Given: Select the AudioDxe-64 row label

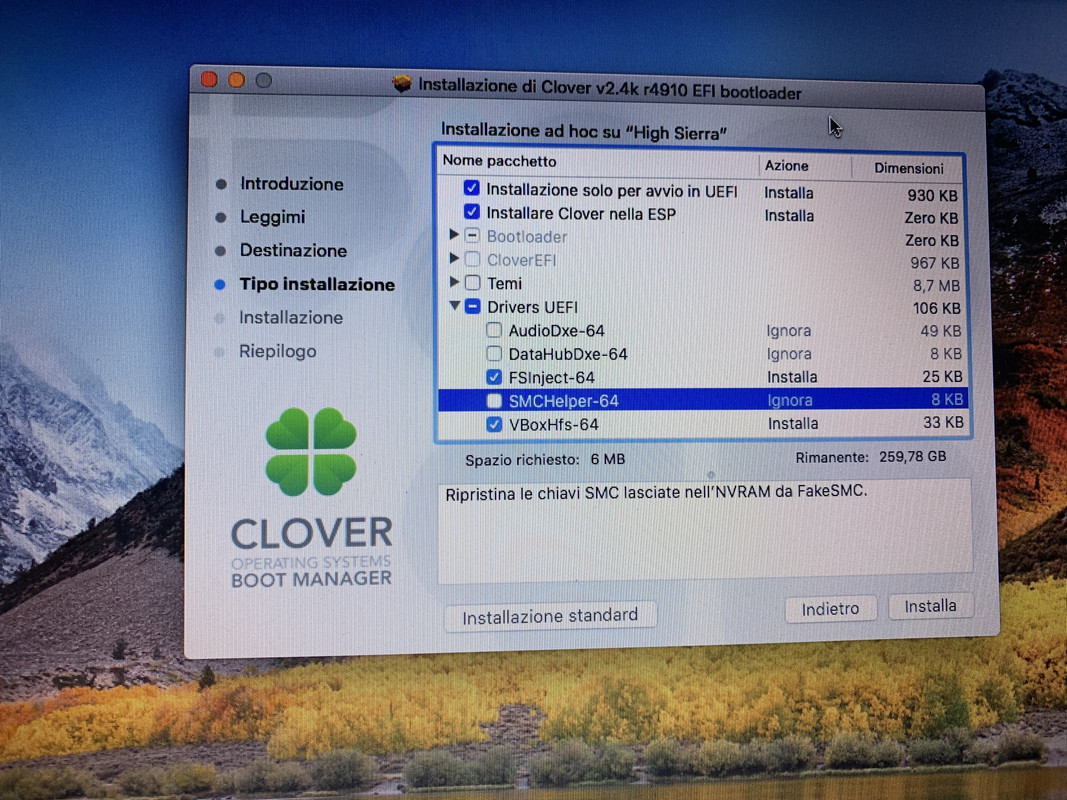Looking at the screenshot, I should (x=557, y=331).
